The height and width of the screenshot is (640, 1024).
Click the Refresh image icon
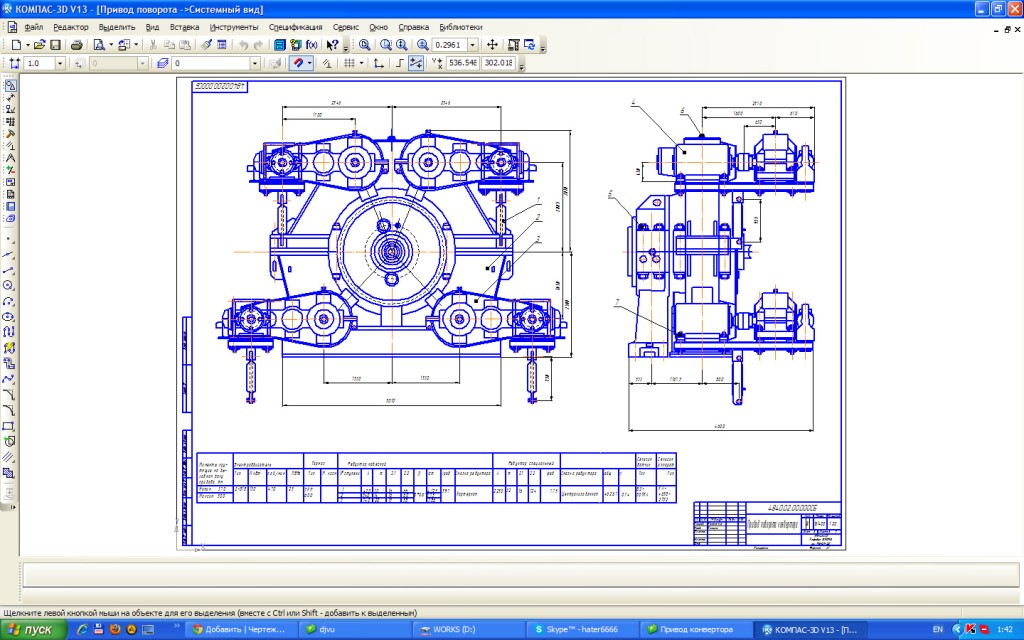tap(530, 45)
